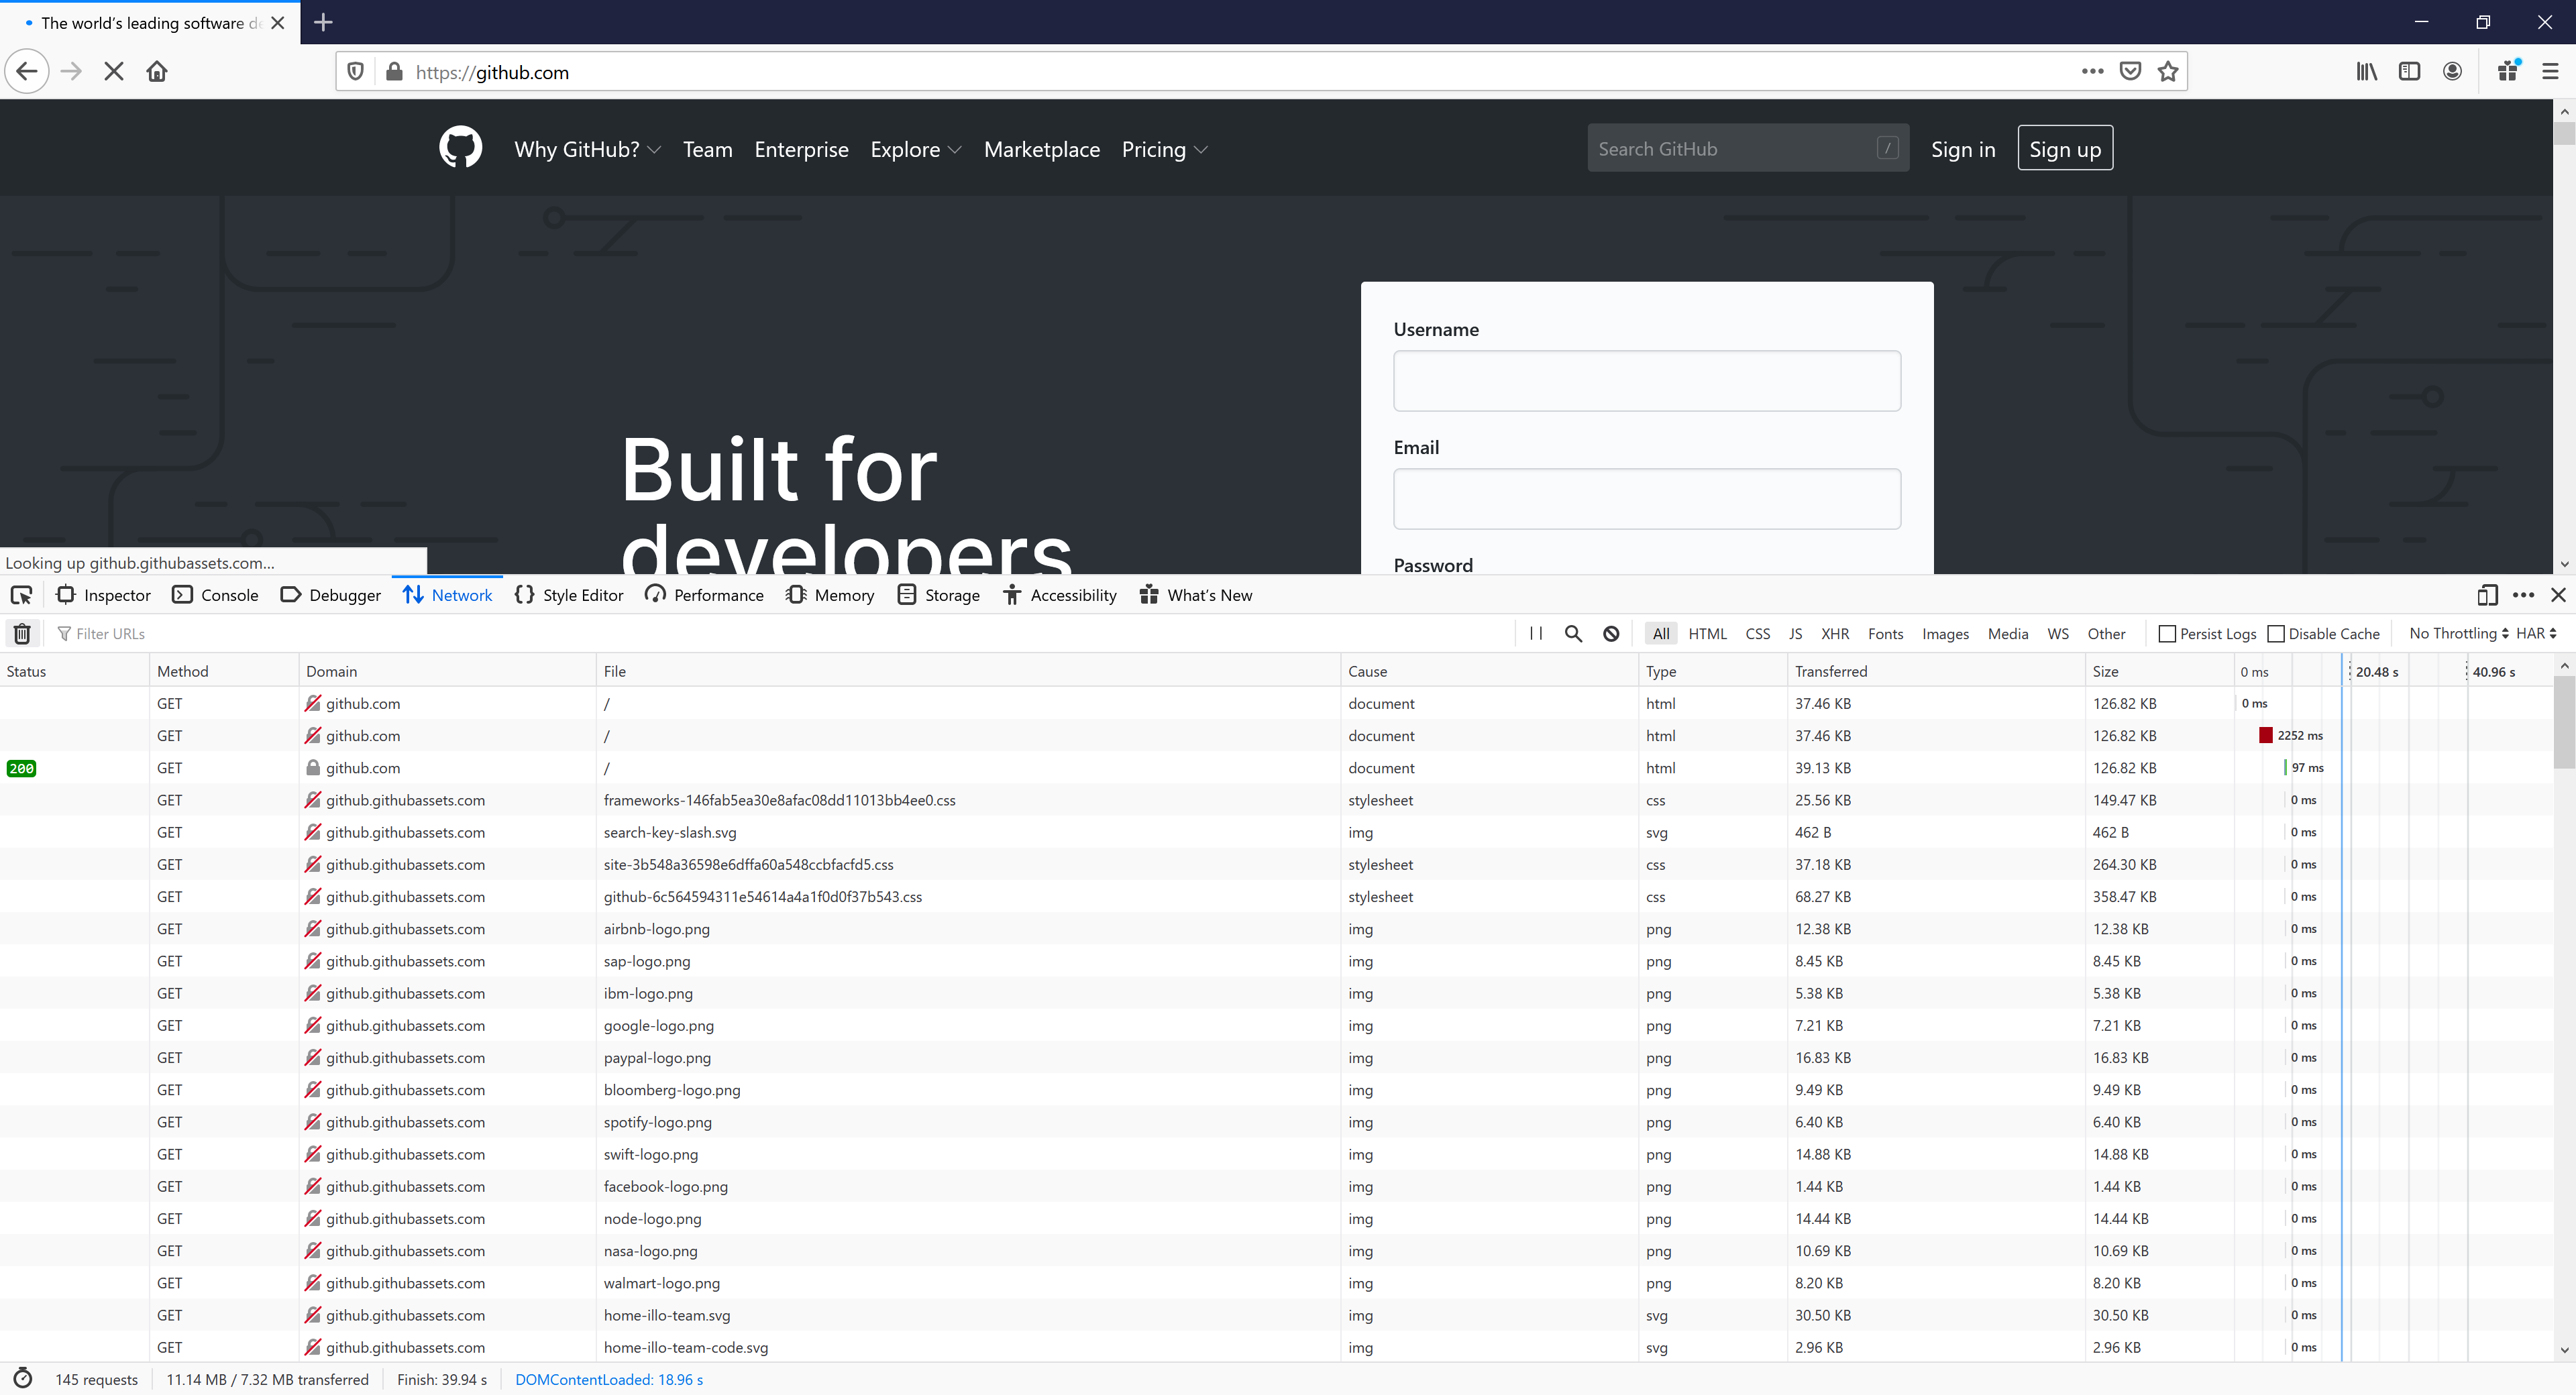Open devtools customize three-dot menu

pos(2523,596)
